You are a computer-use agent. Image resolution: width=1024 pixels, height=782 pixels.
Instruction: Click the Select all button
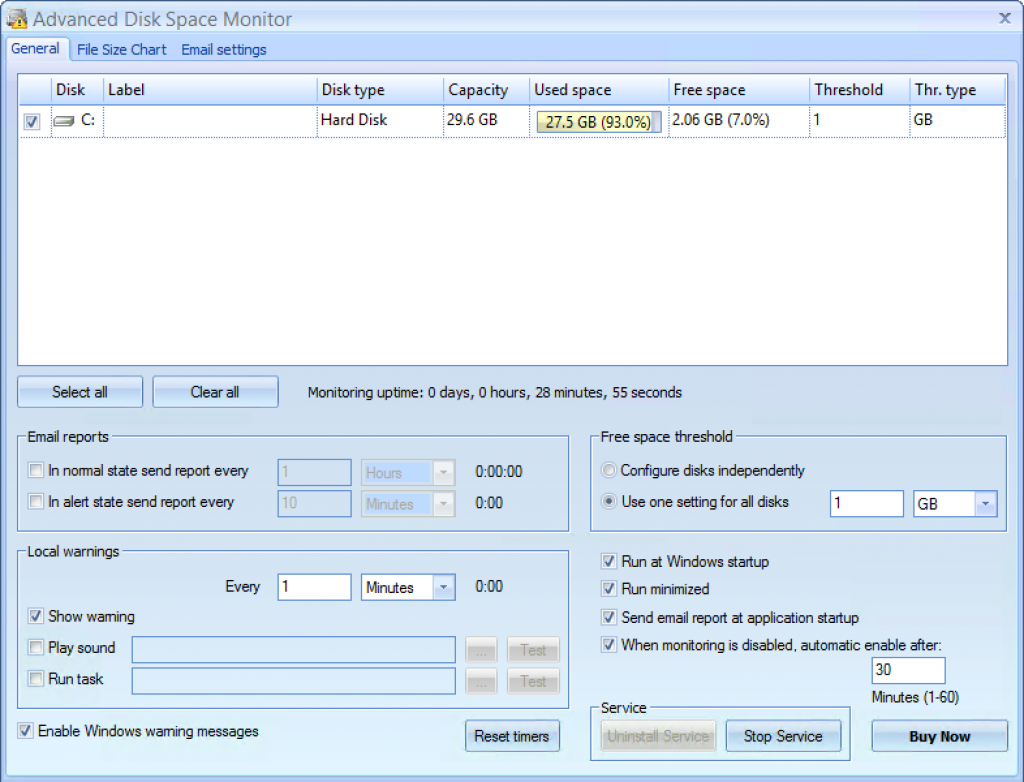(80, 392)
